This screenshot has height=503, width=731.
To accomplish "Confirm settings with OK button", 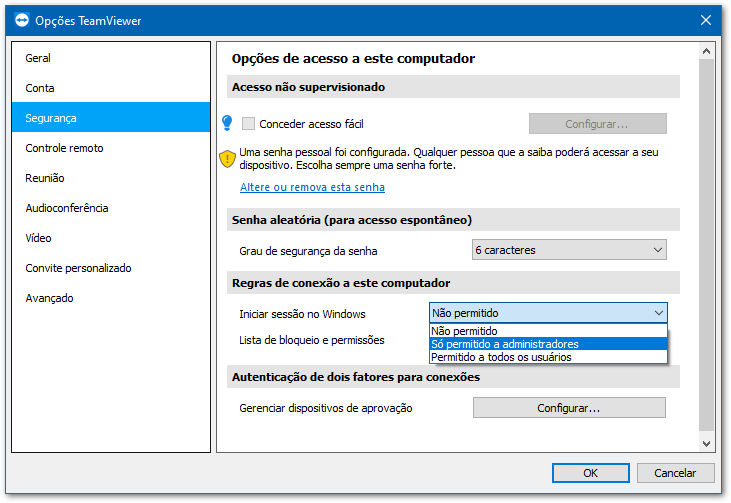I will pos(591,473).
